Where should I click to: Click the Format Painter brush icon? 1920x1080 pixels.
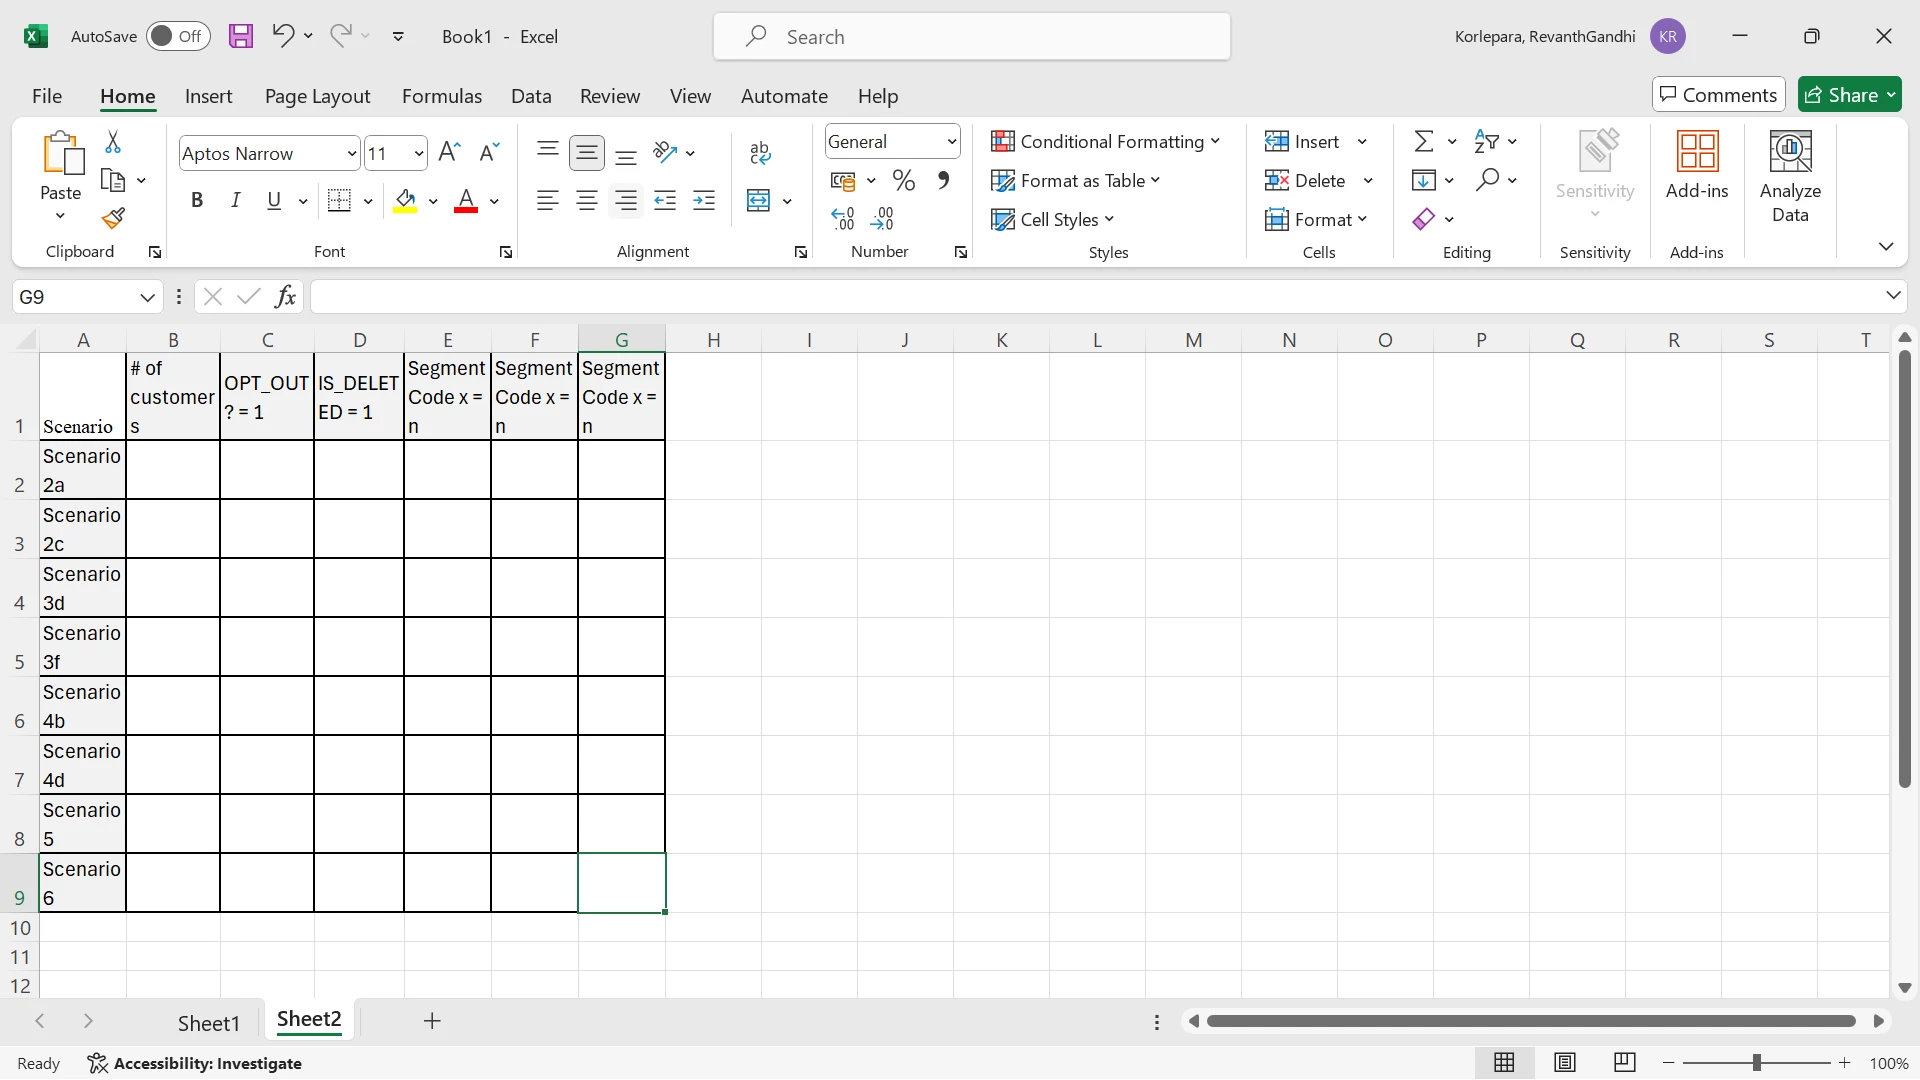coord(113,218)
